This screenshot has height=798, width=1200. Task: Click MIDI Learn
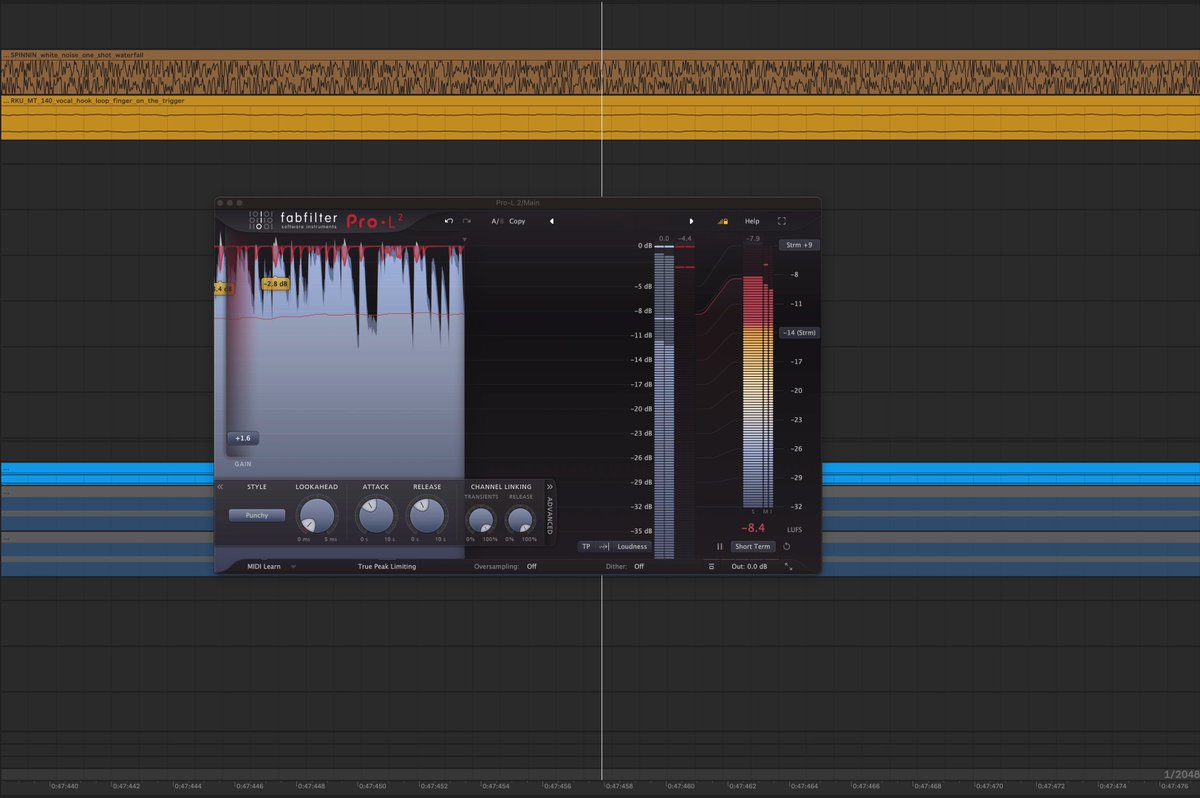pos(264,566)
